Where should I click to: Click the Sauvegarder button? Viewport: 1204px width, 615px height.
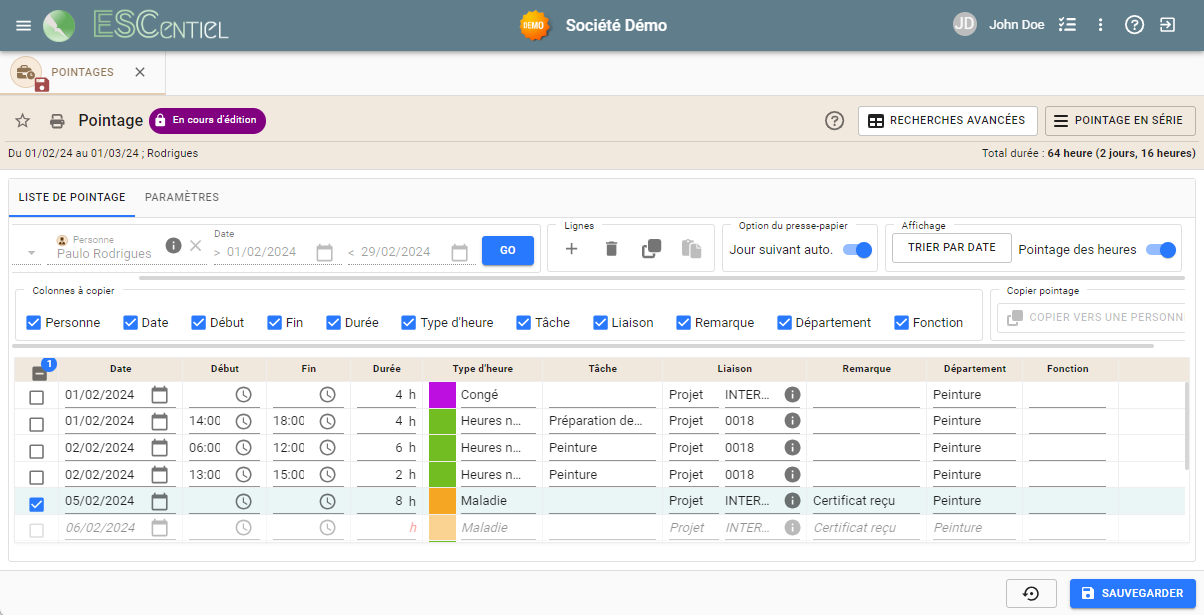click(1132, 593)
